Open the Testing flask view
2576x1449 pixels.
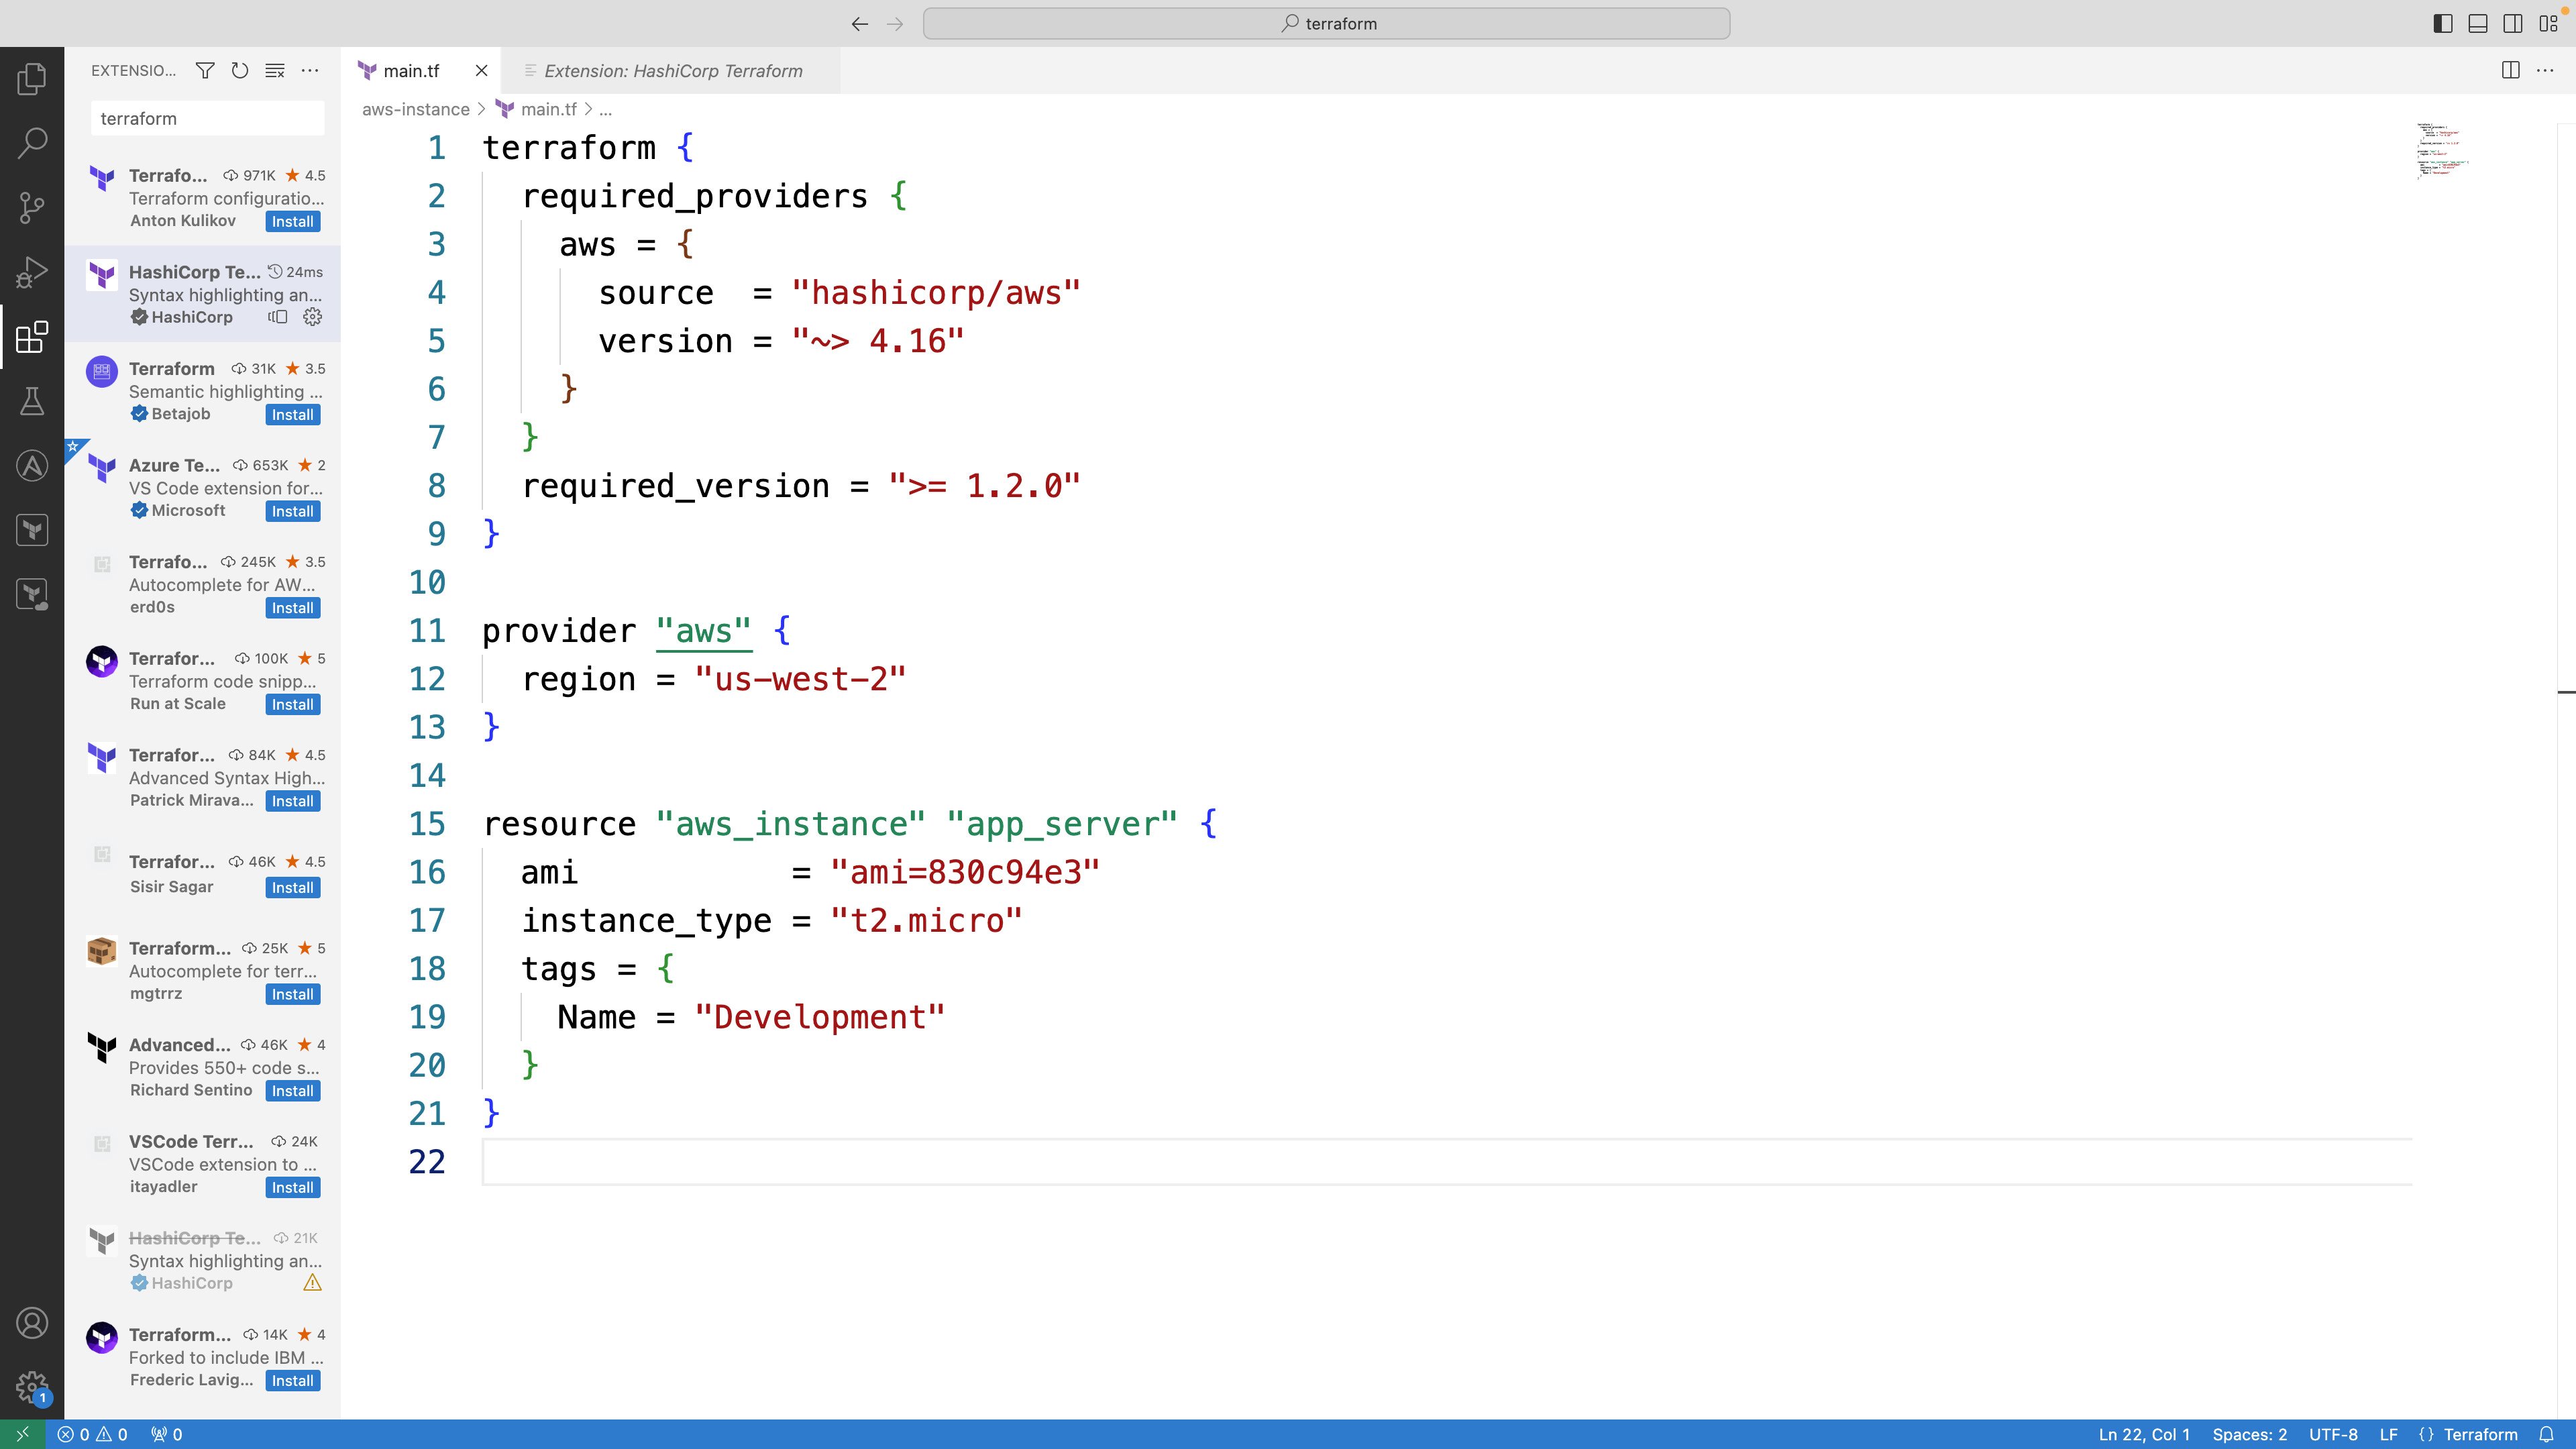click(32, 401)
